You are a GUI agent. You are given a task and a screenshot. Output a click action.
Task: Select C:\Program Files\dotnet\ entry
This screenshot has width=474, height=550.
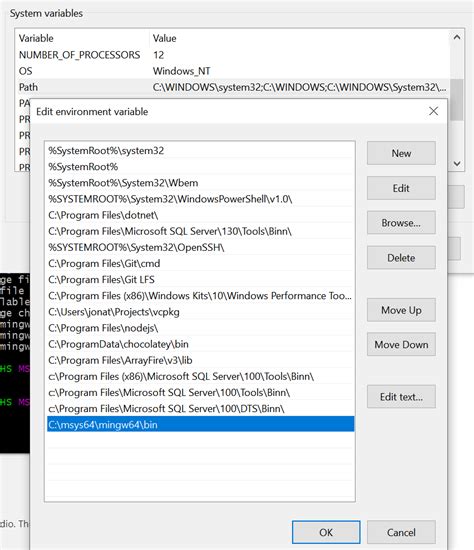pyautogui.click(x=200, y=215)
